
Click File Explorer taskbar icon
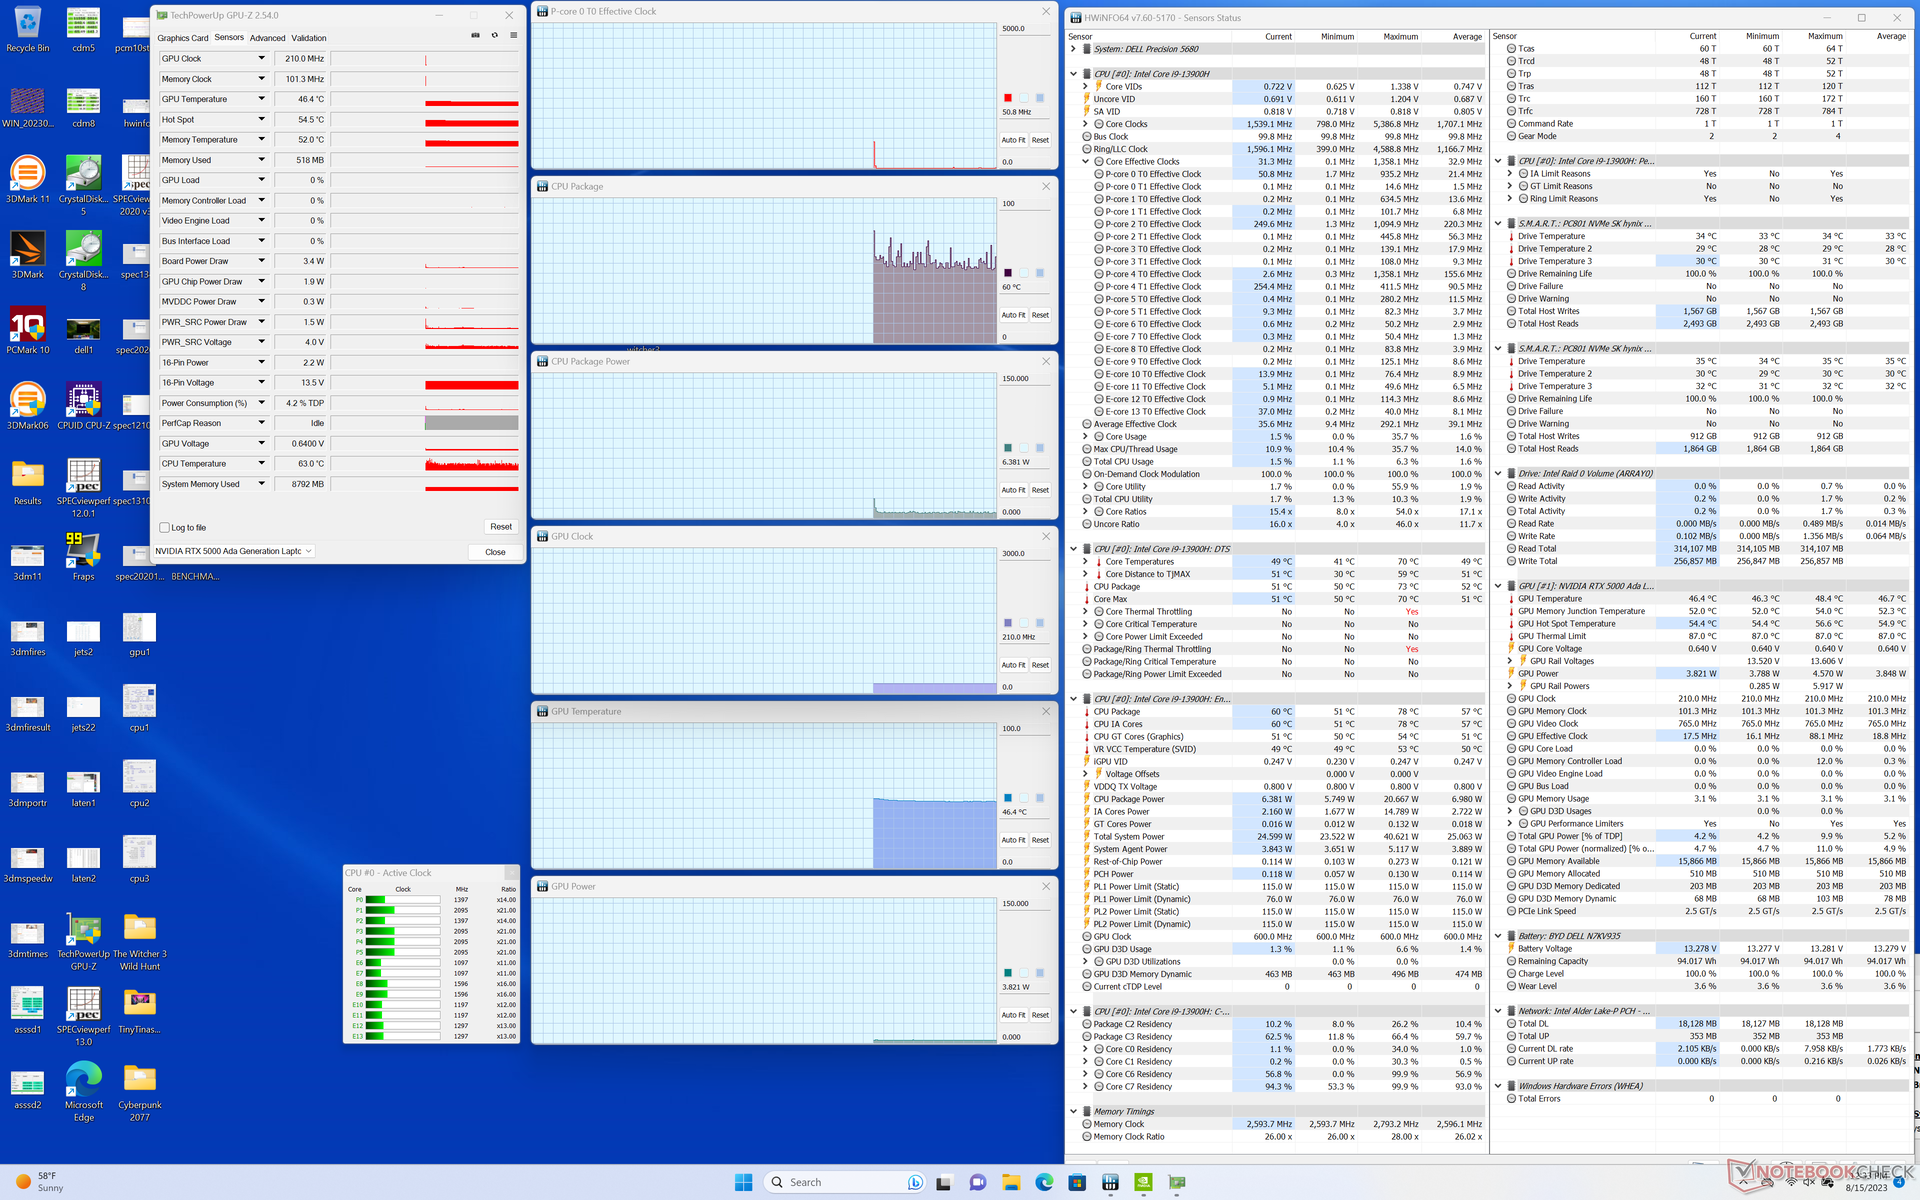[x=1010, y=1182]
